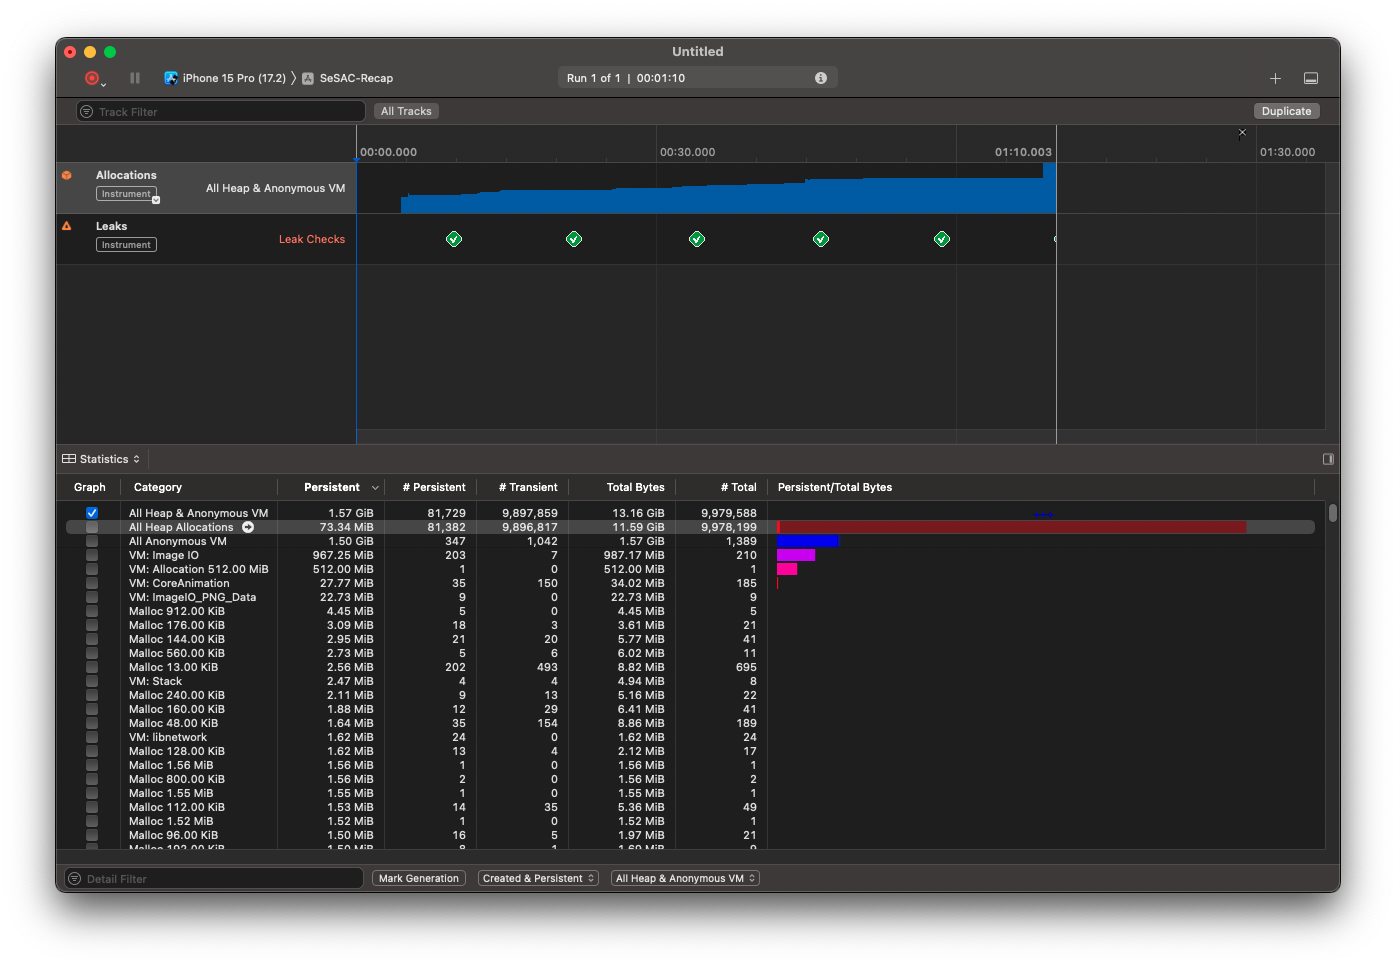Click the Duplicate button
Screen dimensions: 1396x966
pyautogui.click(x=1286, y=111)
